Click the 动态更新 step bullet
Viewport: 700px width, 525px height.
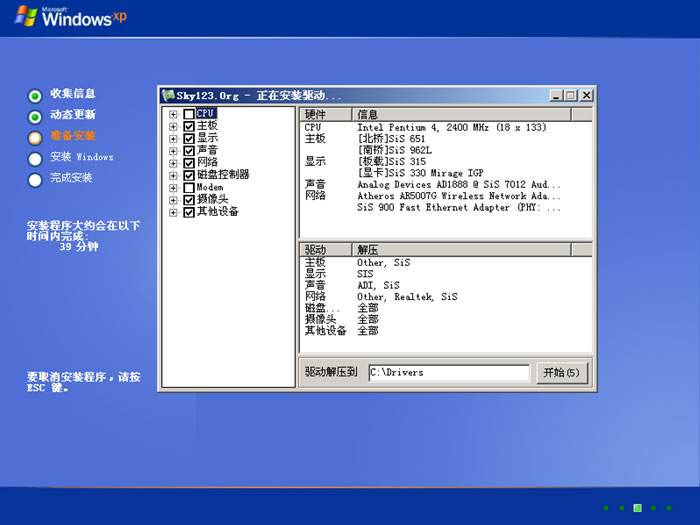click(x=35, y=116)
